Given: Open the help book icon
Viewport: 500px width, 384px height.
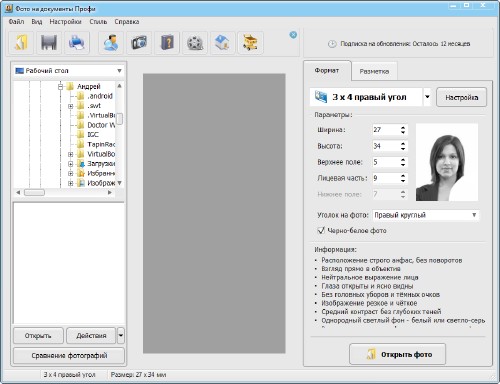Looking at the screenshot, I should 167,43.
